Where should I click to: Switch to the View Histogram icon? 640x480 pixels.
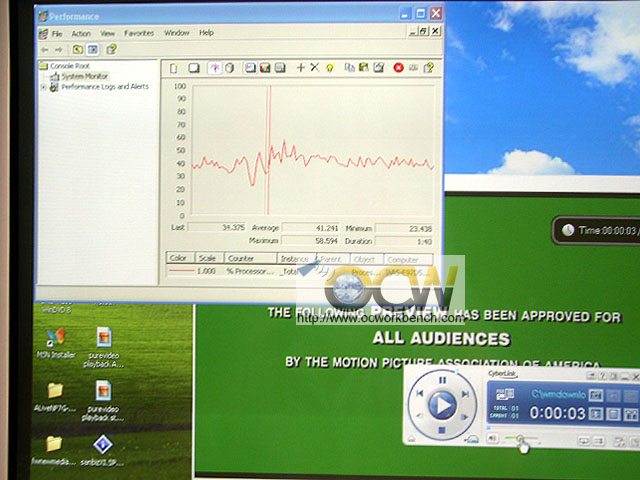[265, 68]
